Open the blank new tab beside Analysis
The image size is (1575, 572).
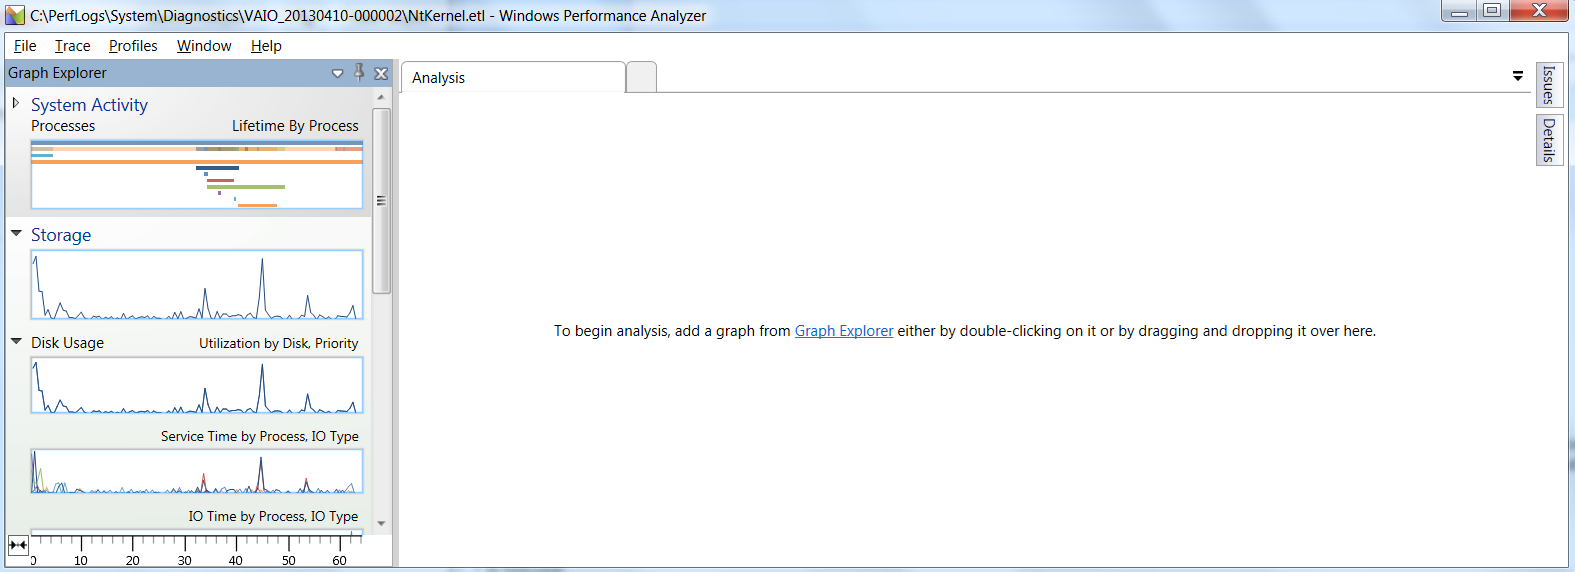click(x=642, y=78)
